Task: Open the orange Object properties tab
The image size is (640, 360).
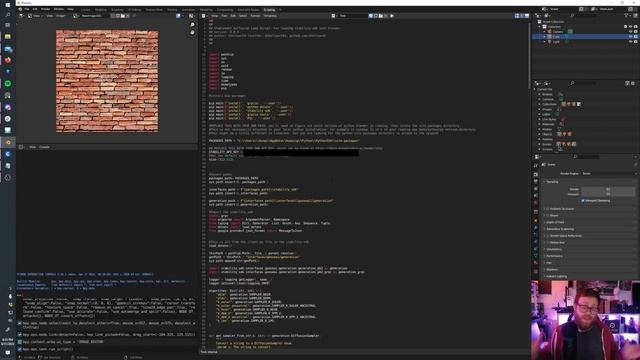Action: pos(536,220)
